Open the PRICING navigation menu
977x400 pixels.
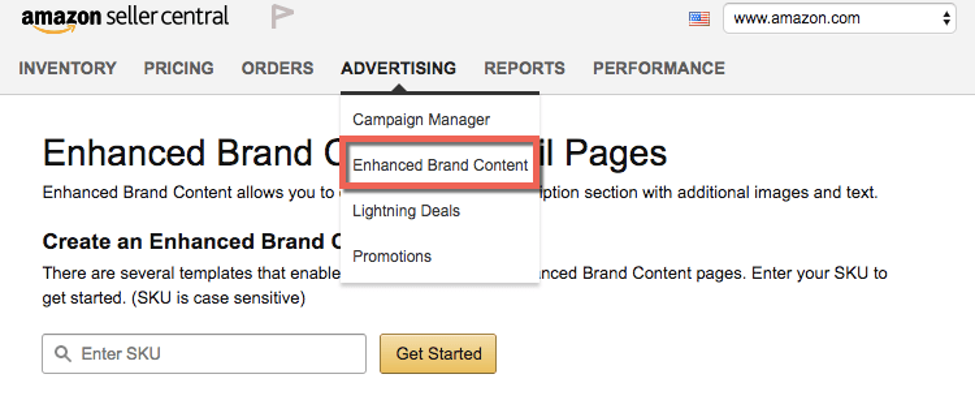tap(179, 69)
